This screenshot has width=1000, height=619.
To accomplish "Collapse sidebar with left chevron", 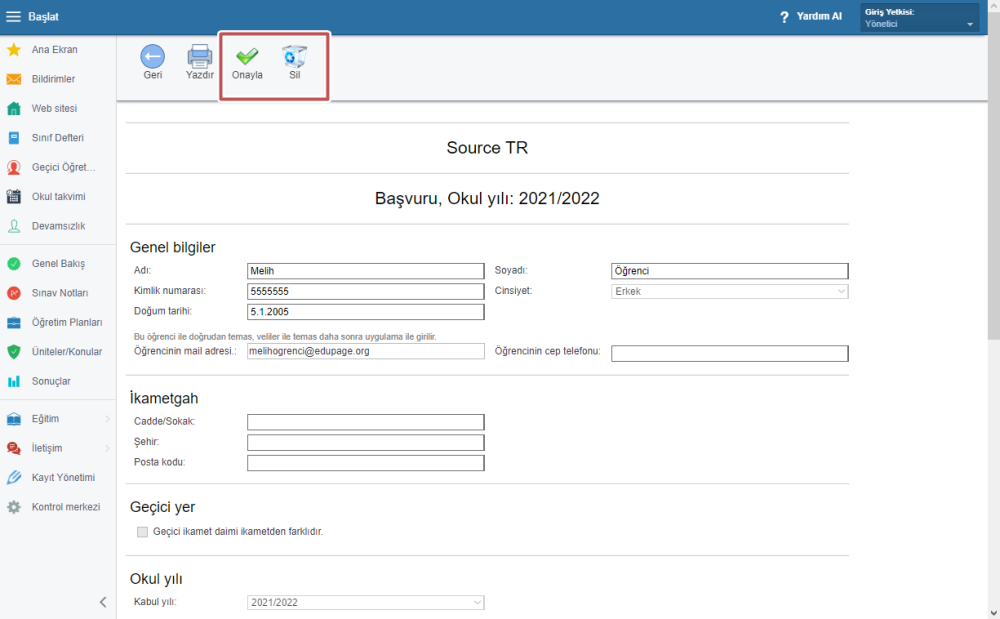I will tap(103, 602).
